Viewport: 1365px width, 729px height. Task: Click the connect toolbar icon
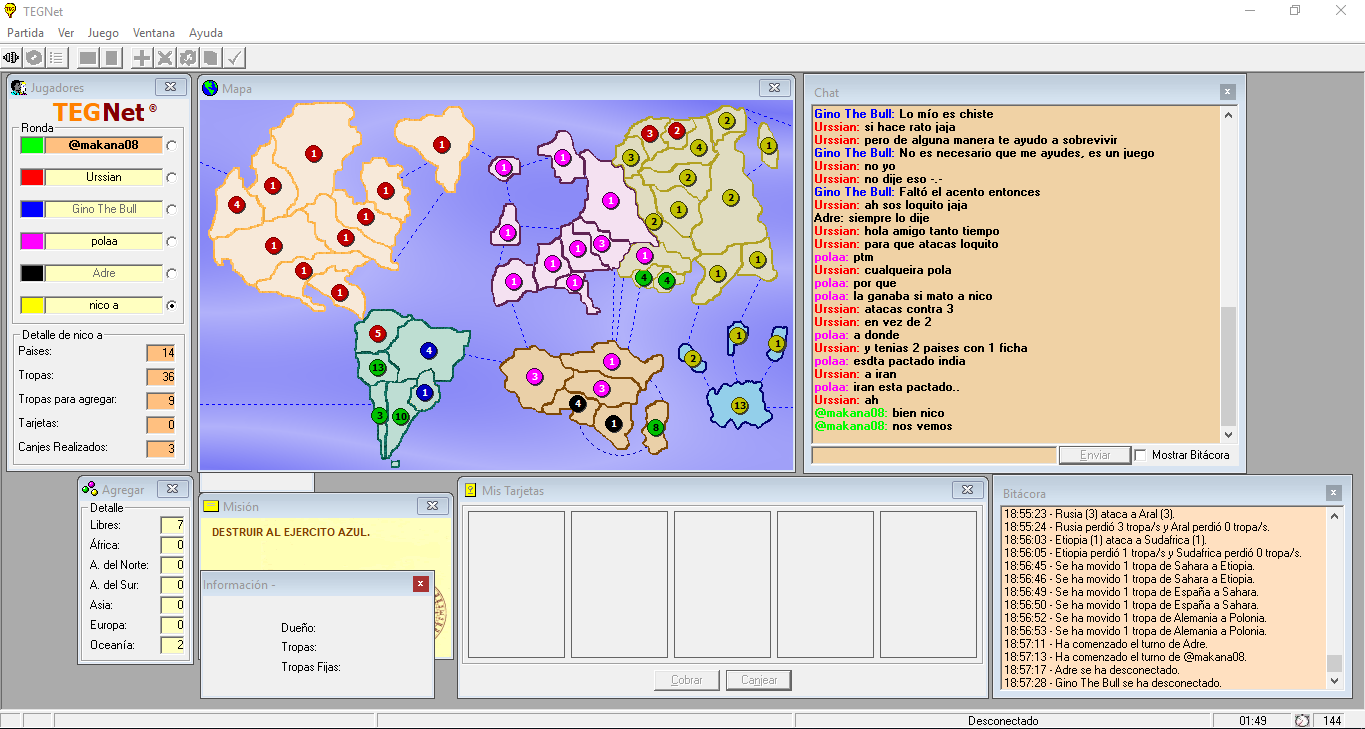12,58
